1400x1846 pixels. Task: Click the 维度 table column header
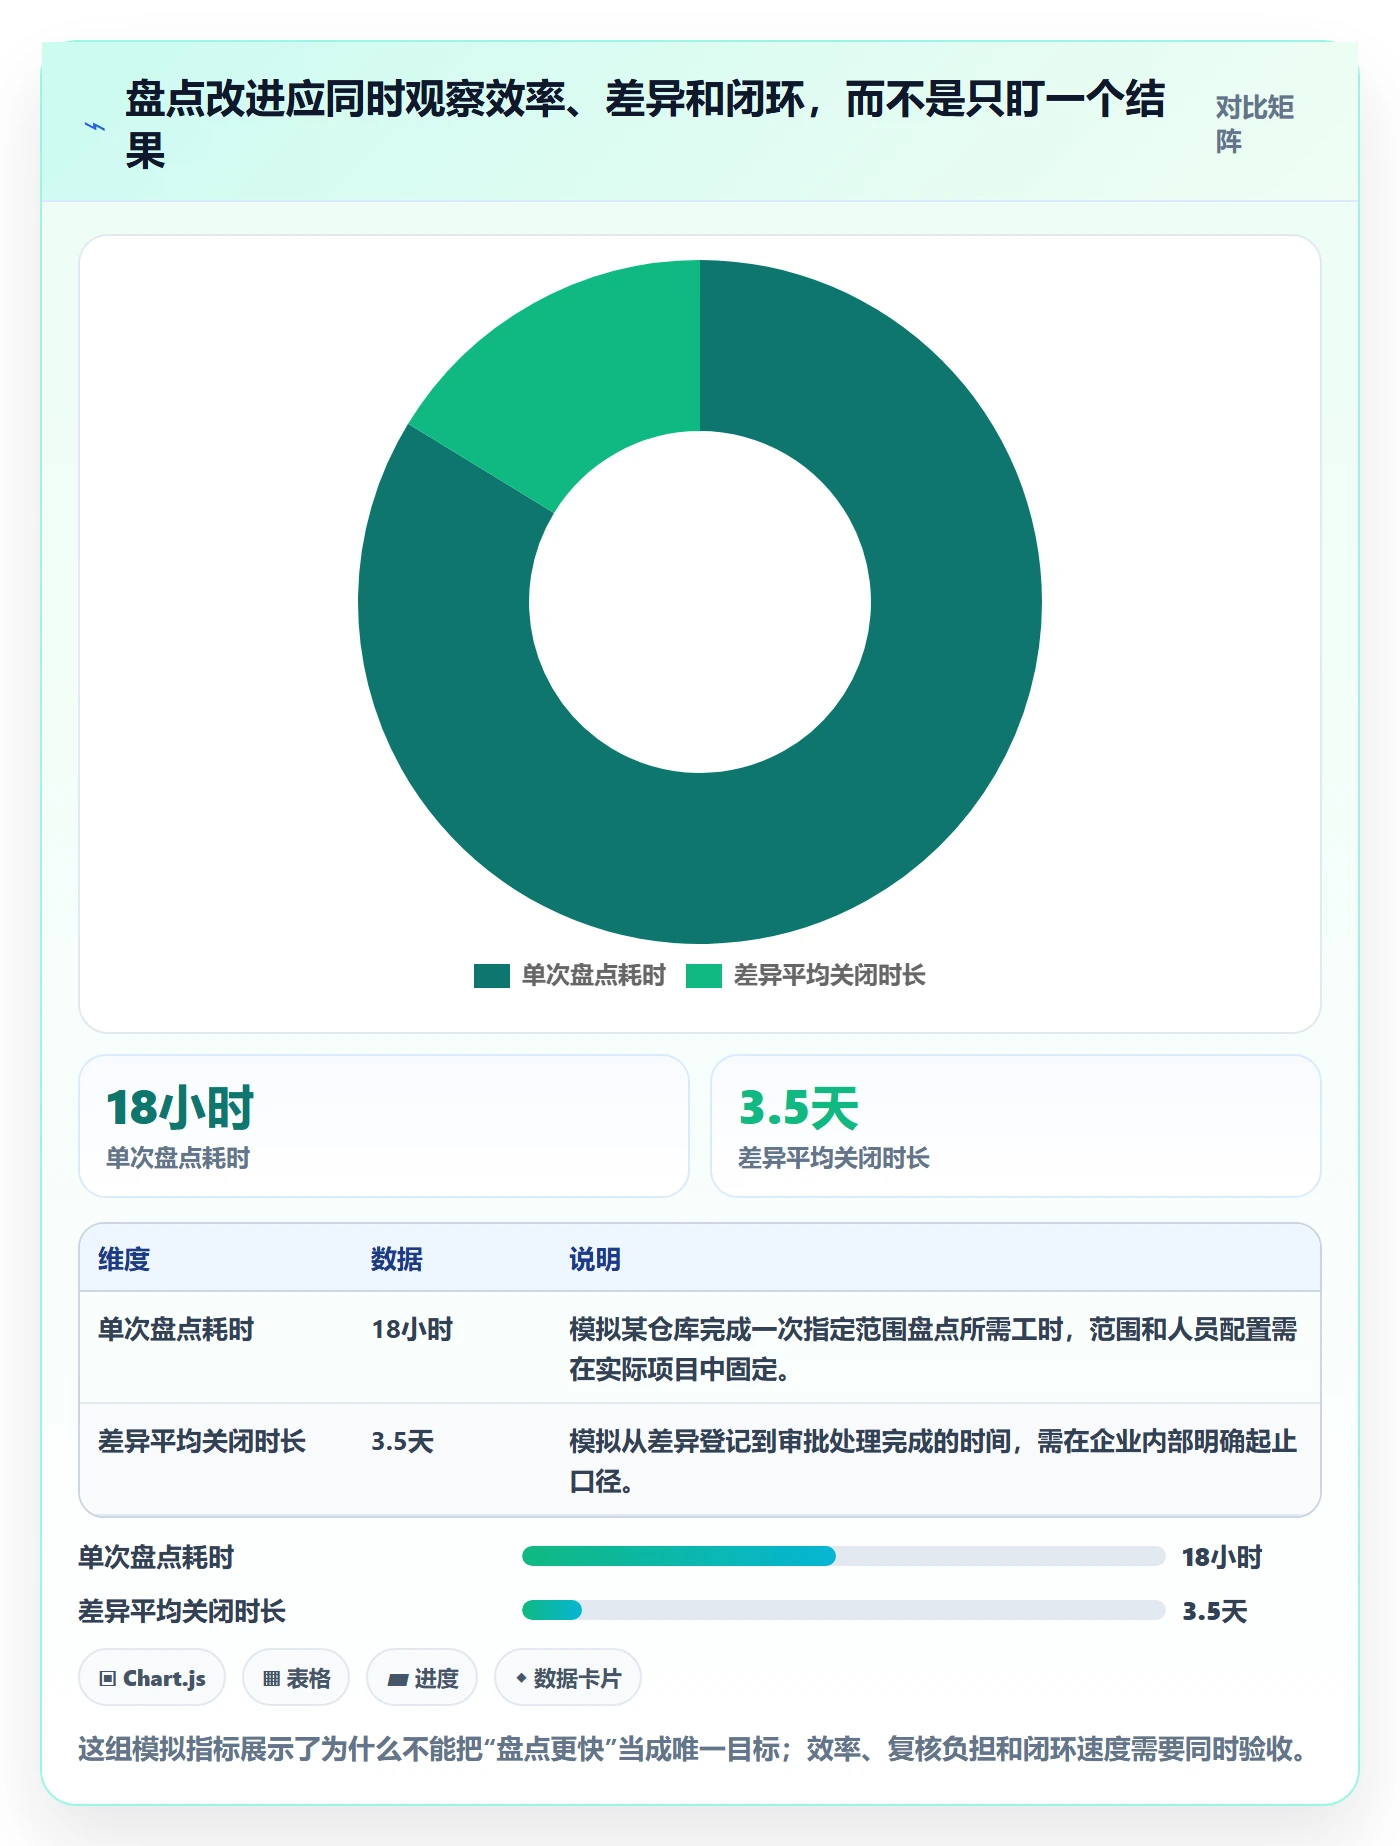124,1259
